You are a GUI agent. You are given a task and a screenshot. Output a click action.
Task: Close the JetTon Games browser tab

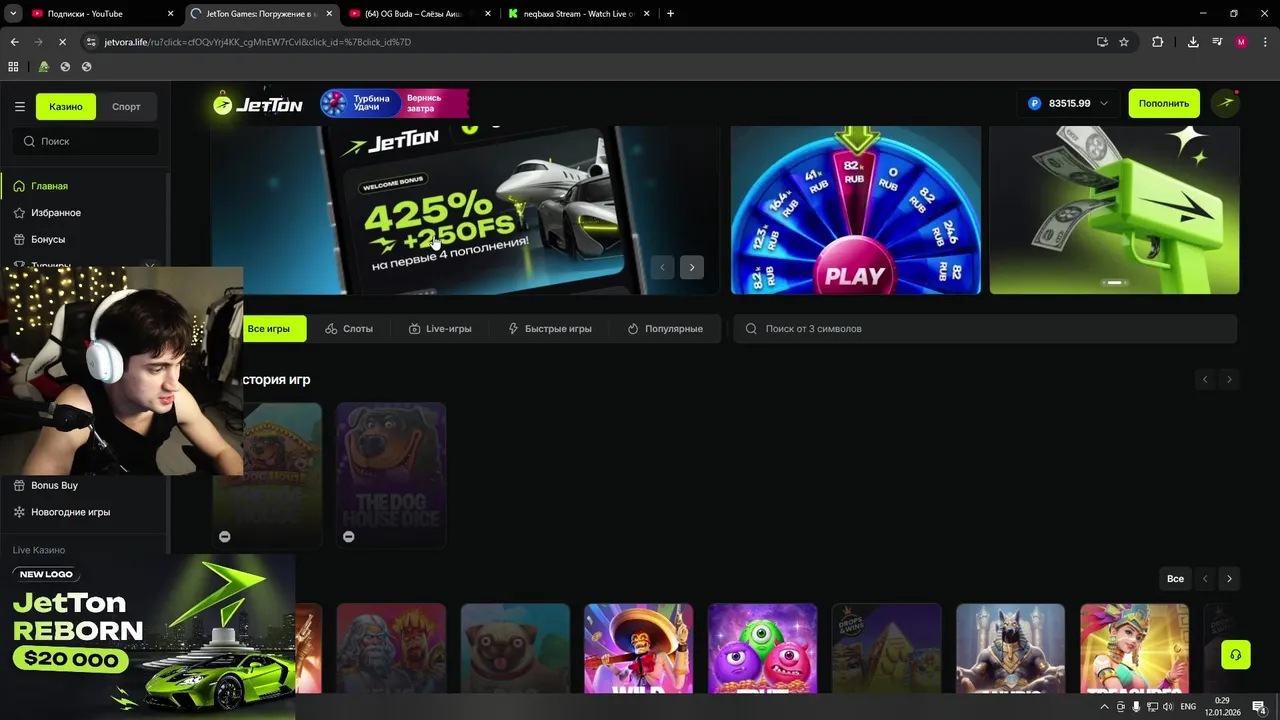pyautogui.click(x=329, y=14)
